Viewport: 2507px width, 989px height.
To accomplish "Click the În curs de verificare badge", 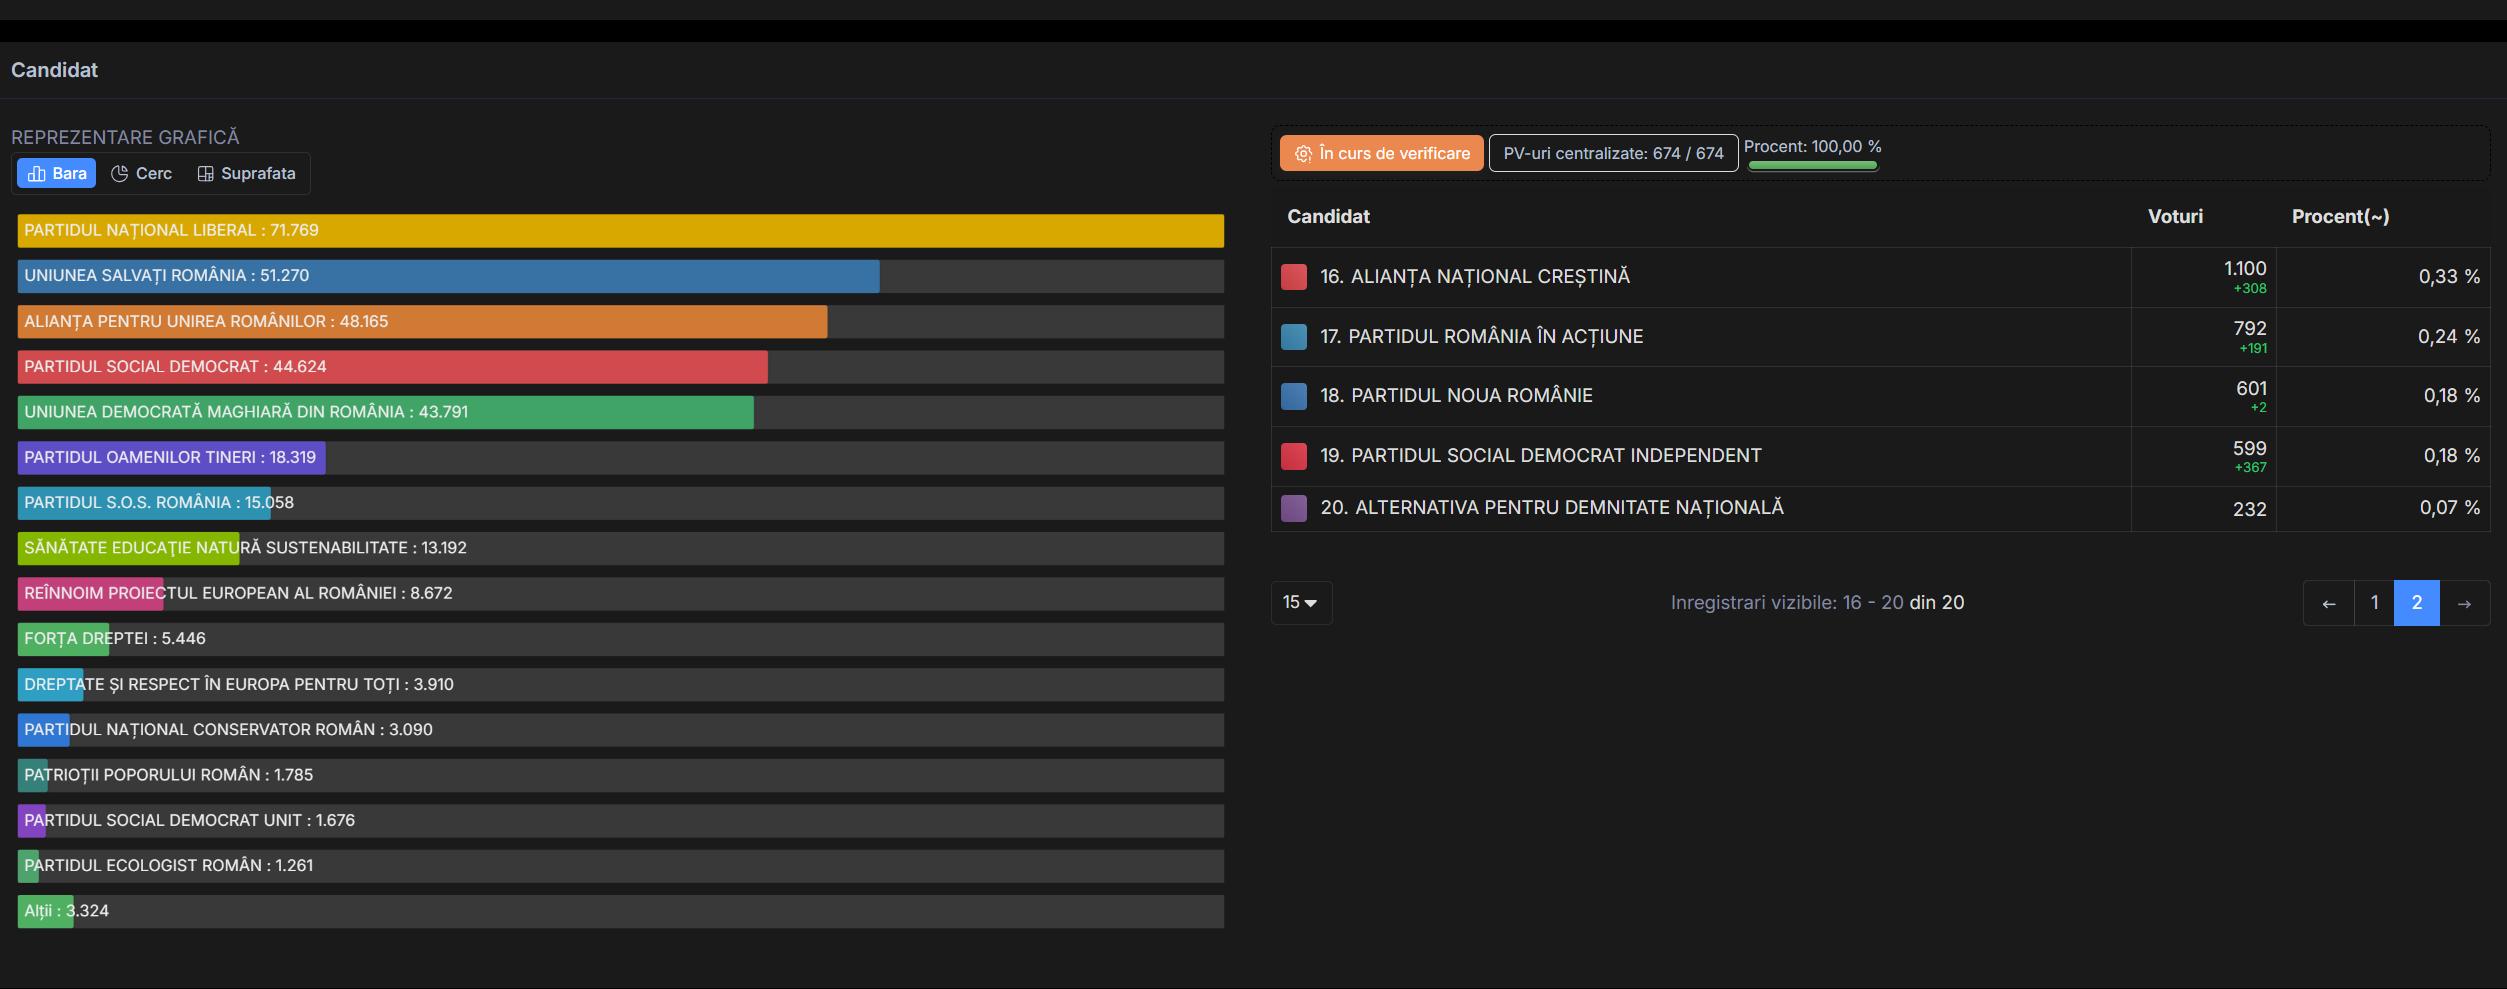I will [1381, 154].
